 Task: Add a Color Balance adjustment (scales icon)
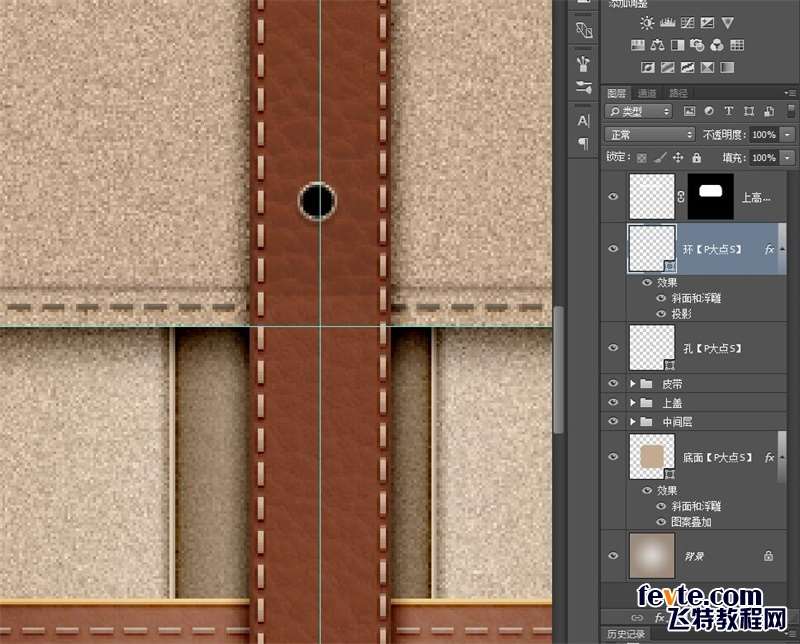tap(658, 45)
